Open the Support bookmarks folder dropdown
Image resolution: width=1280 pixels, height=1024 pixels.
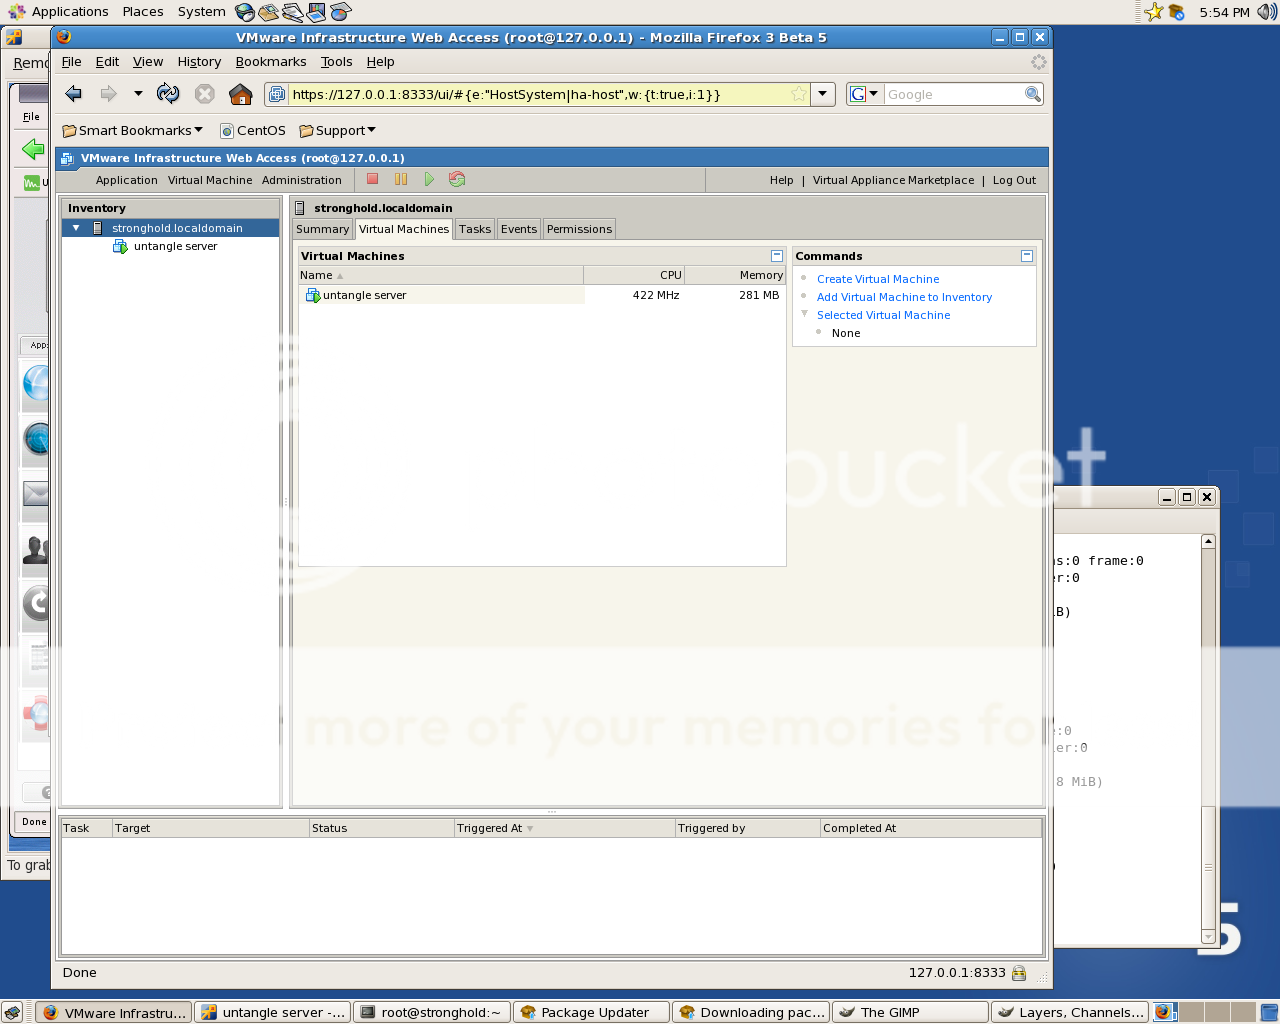coord(338,131)
